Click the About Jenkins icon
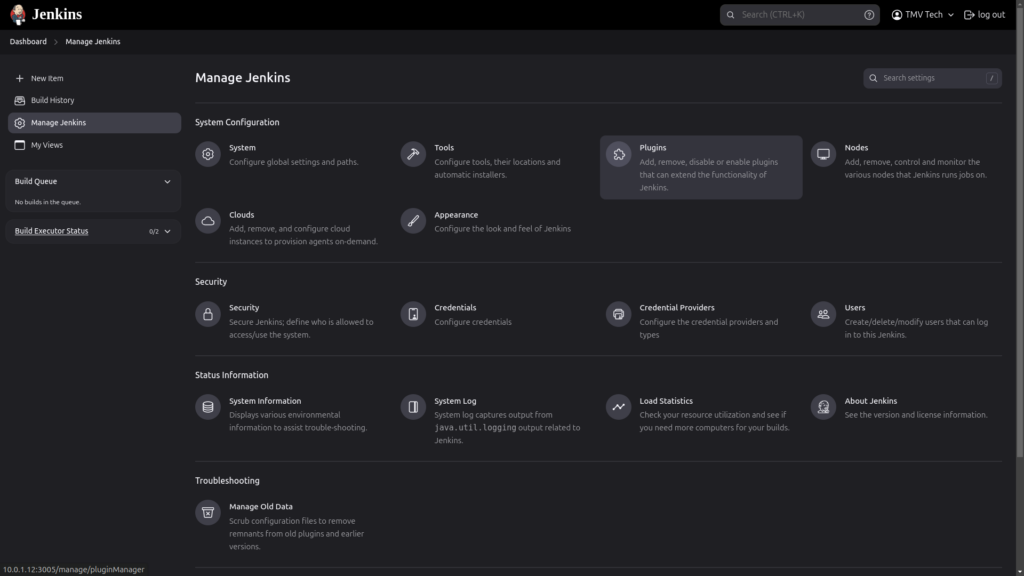 (823, 407)
